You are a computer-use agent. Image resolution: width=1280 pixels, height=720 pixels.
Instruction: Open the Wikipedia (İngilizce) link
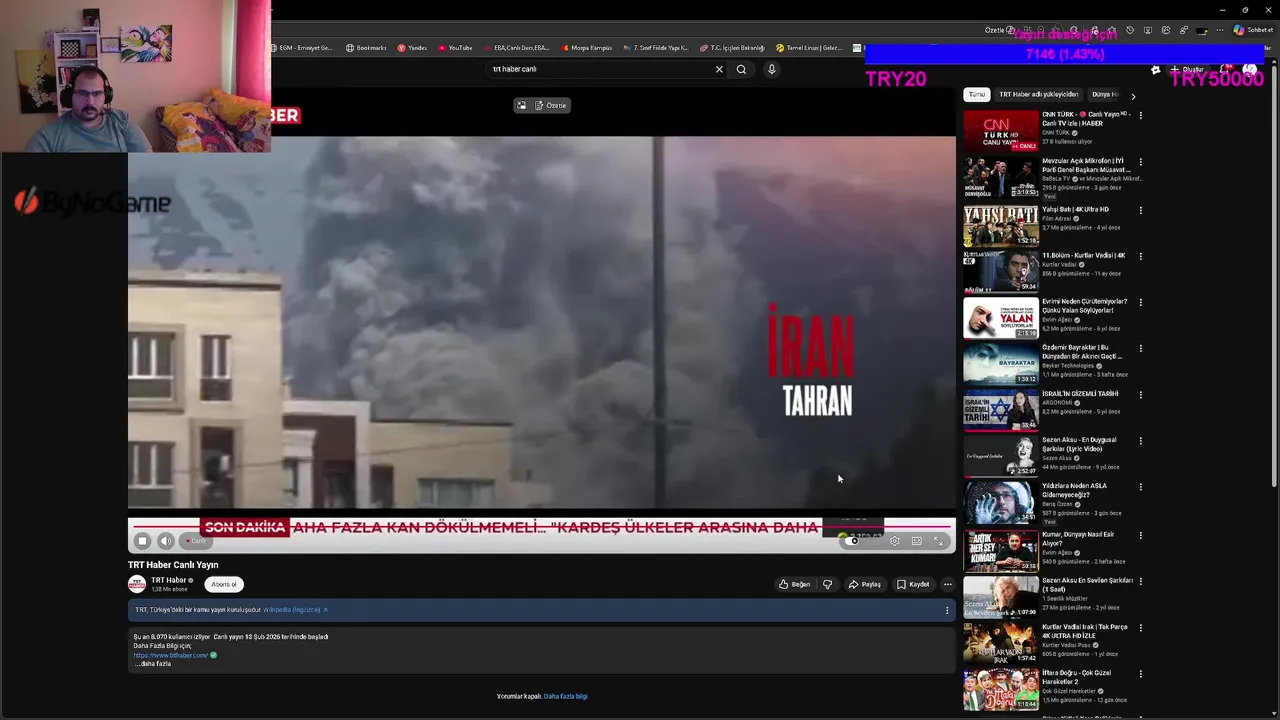tap(295, 610)
